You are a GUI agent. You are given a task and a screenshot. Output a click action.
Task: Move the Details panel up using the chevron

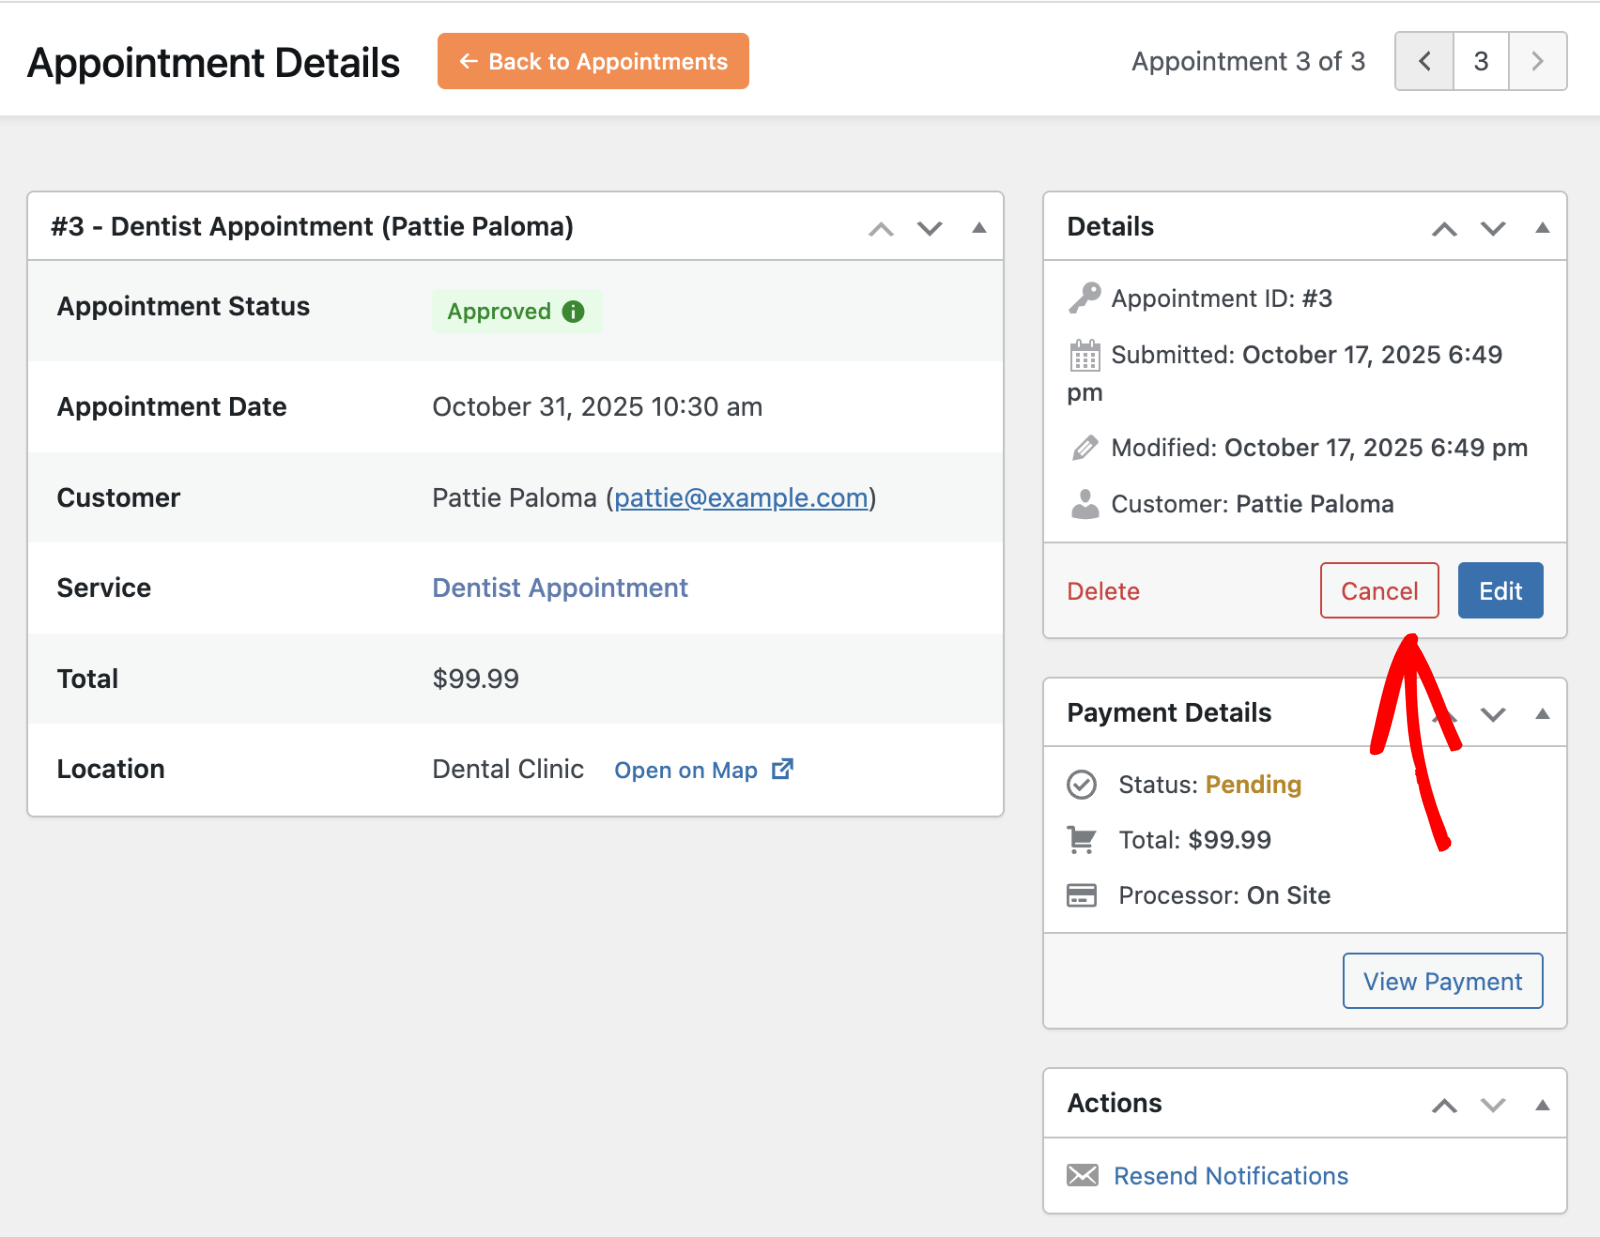tap(1444, 228)
